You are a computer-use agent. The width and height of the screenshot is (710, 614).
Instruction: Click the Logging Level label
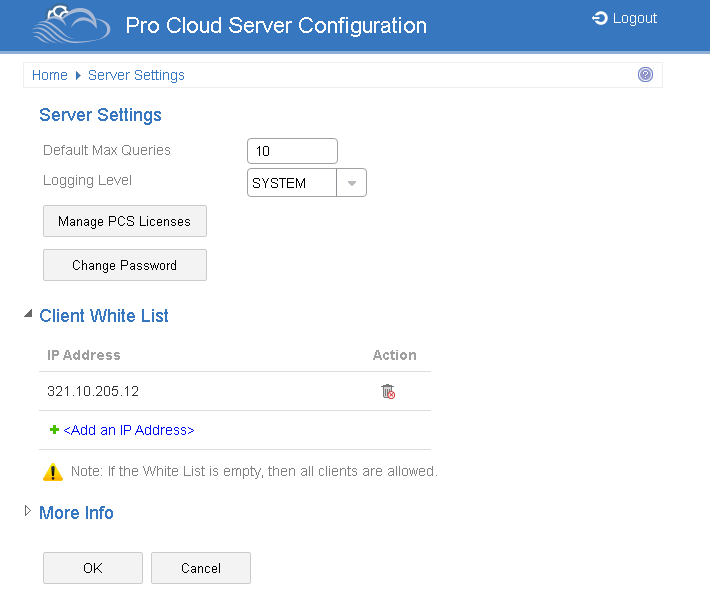pos(87,181)
